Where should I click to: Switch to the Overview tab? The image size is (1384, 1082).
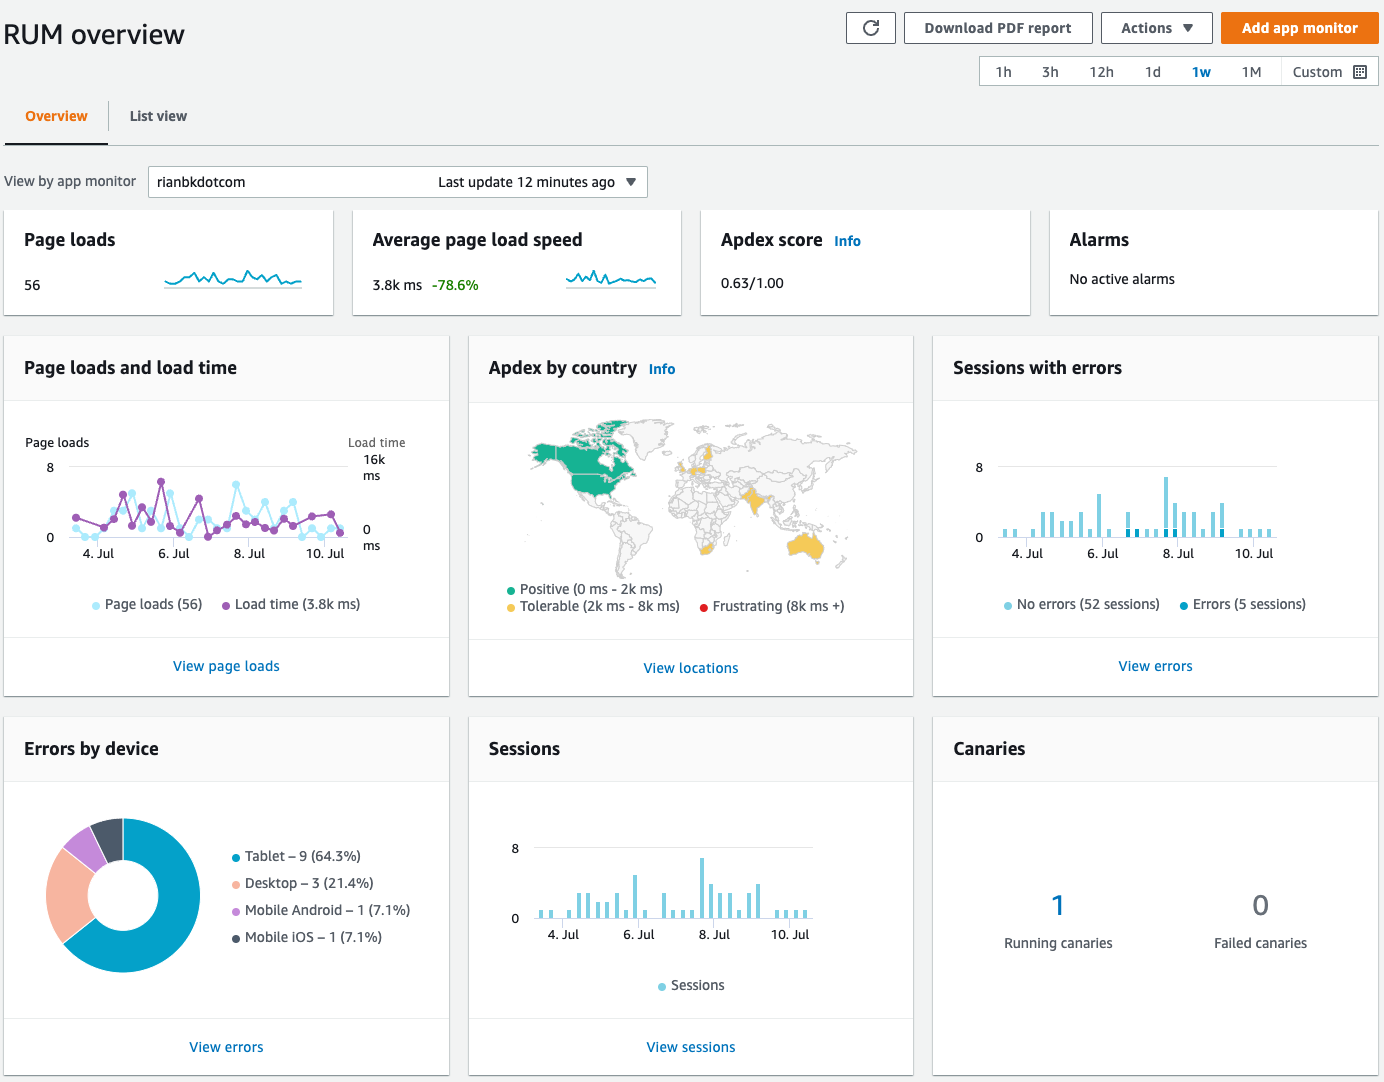[56, 116]
